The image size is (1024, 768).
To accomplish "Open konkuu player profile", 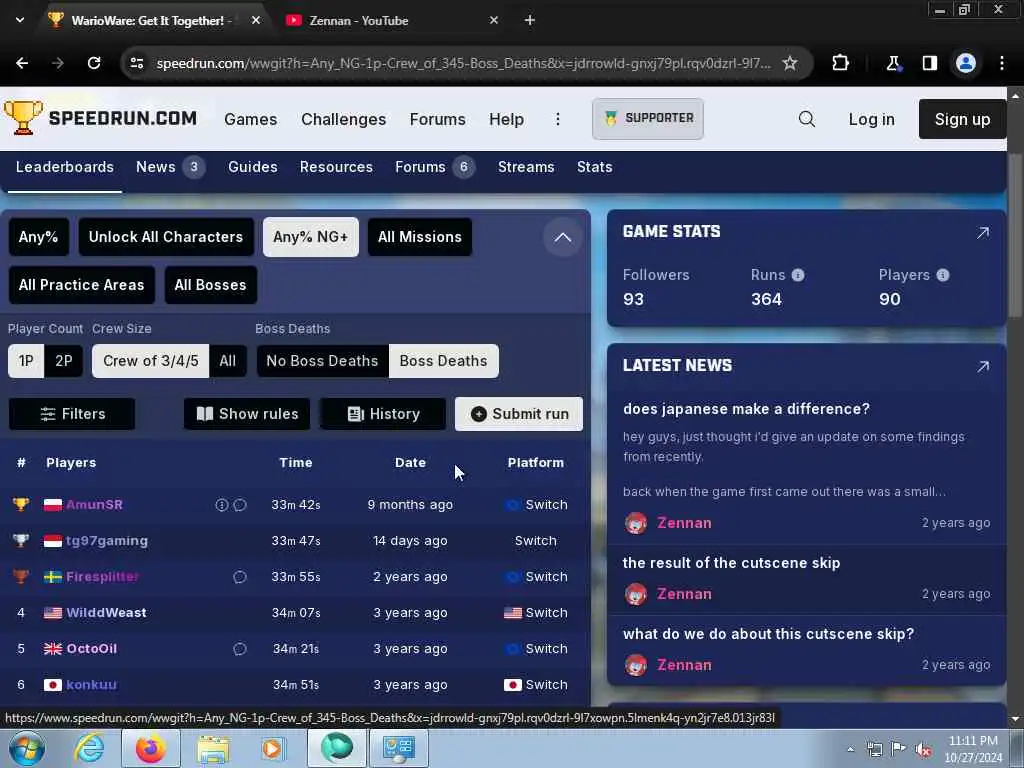I will tap(91, 684).
